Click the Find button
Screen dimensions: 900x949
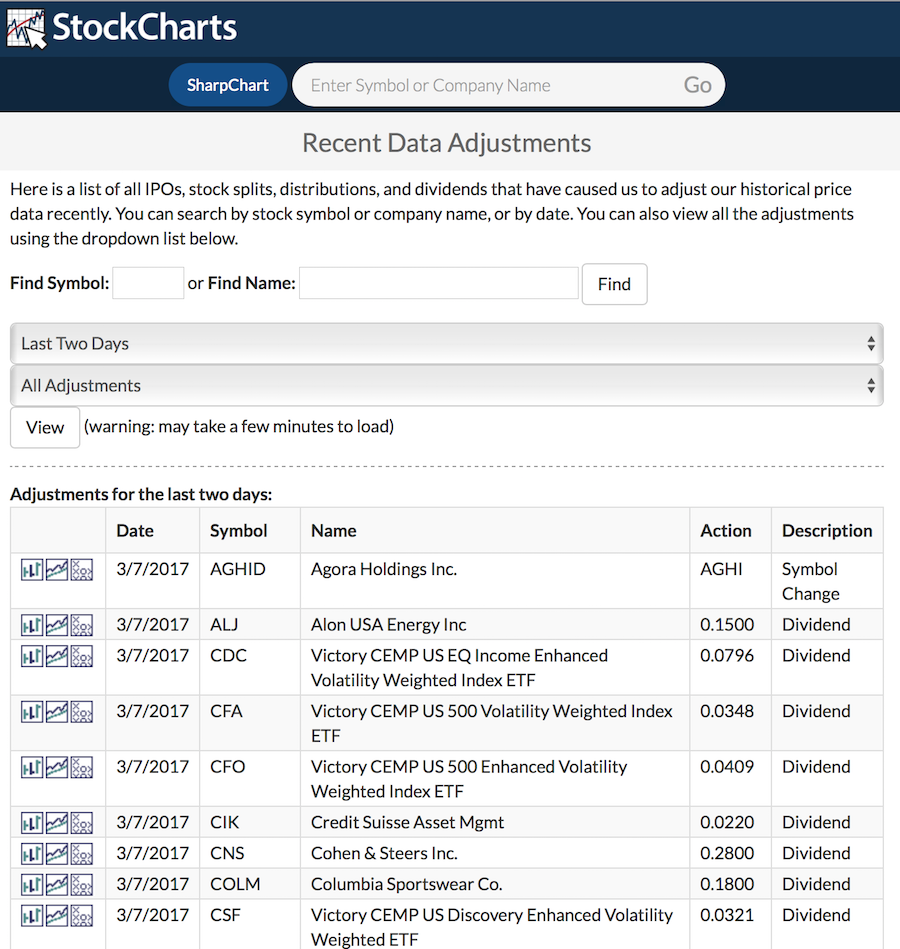(x=614, y=284)
